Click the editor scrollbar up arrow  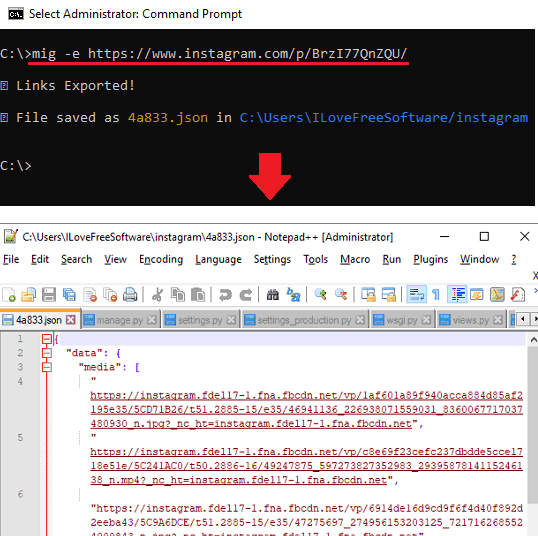533,339
